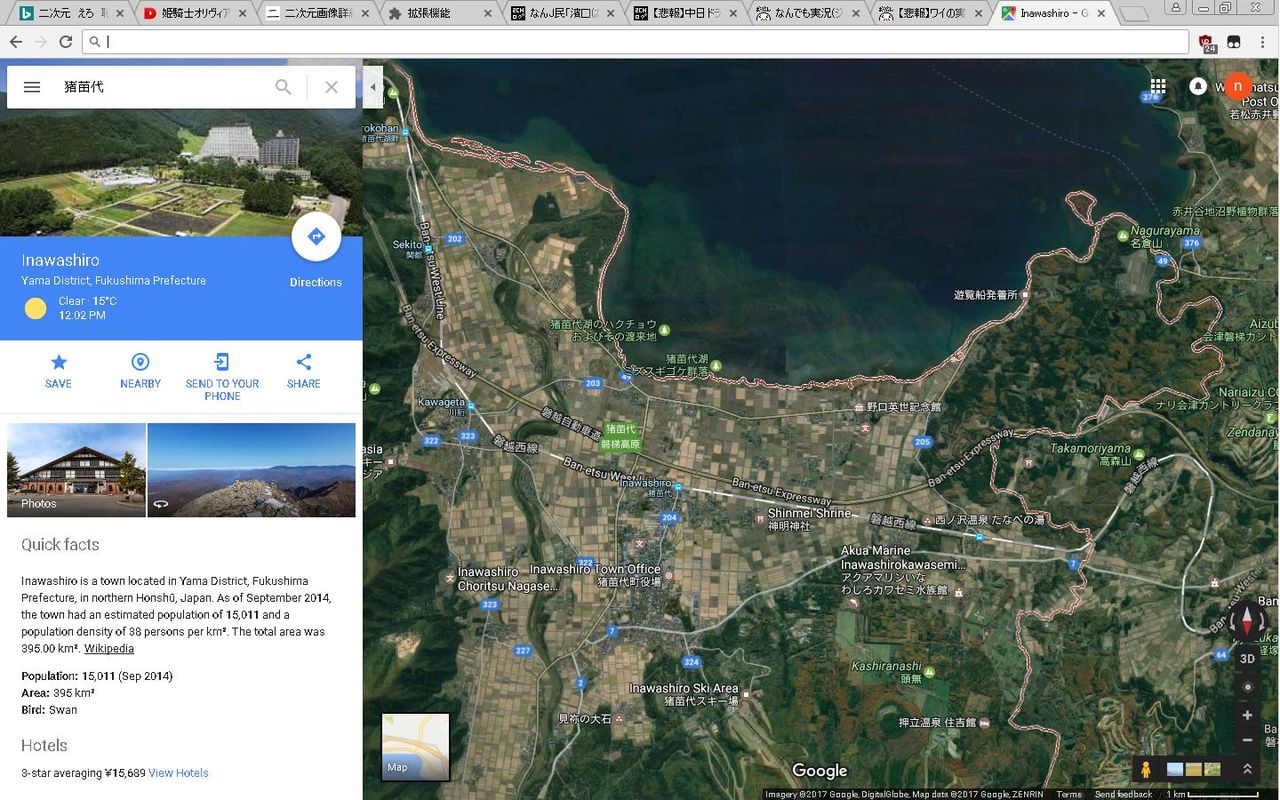Open the 360 mountain panorama photo
Image resolution: width=1280 pixels, height=800 pixels.
tap(252, 470)
